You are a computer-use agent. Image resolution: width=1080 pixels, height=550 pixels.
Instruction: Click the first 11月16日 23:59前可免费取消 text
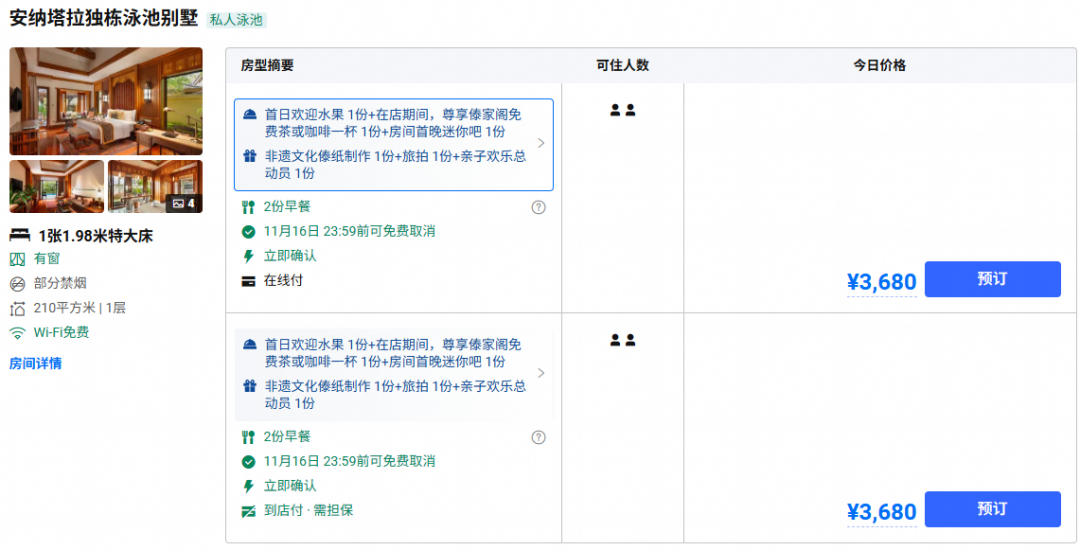[349, 231]
